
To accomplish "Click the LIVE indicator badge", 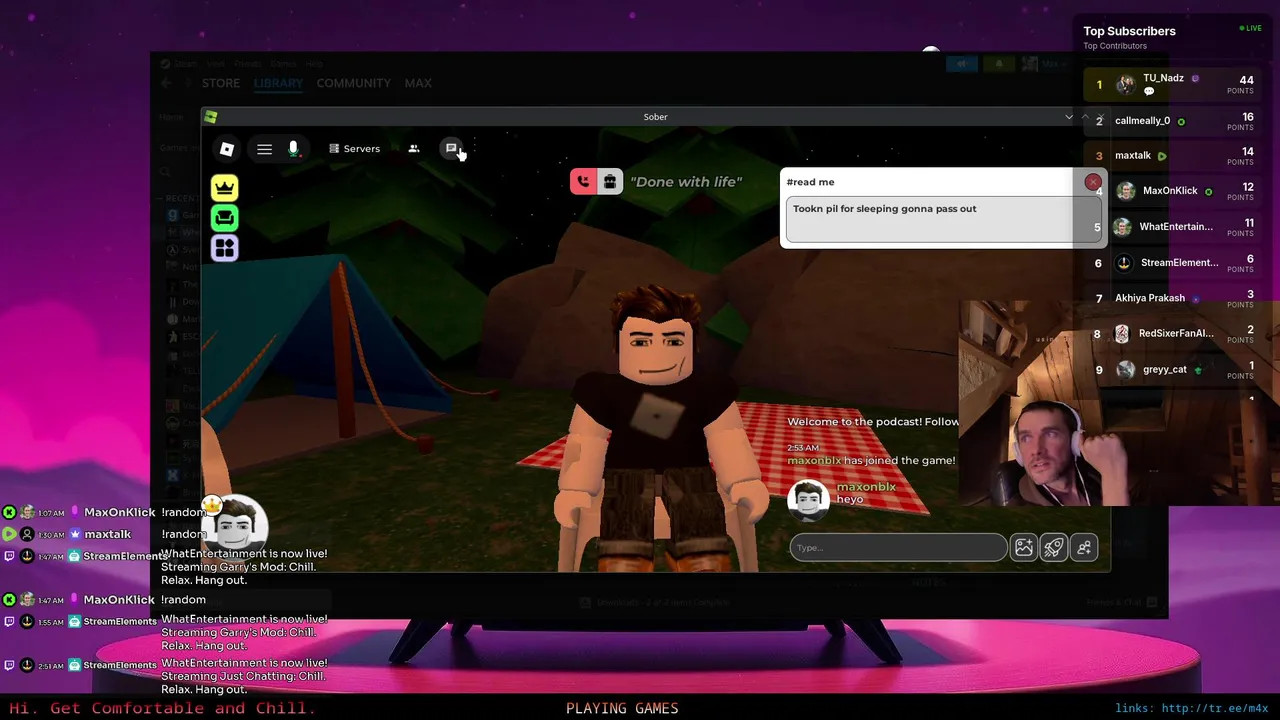I will click(x=1250, y=28).
